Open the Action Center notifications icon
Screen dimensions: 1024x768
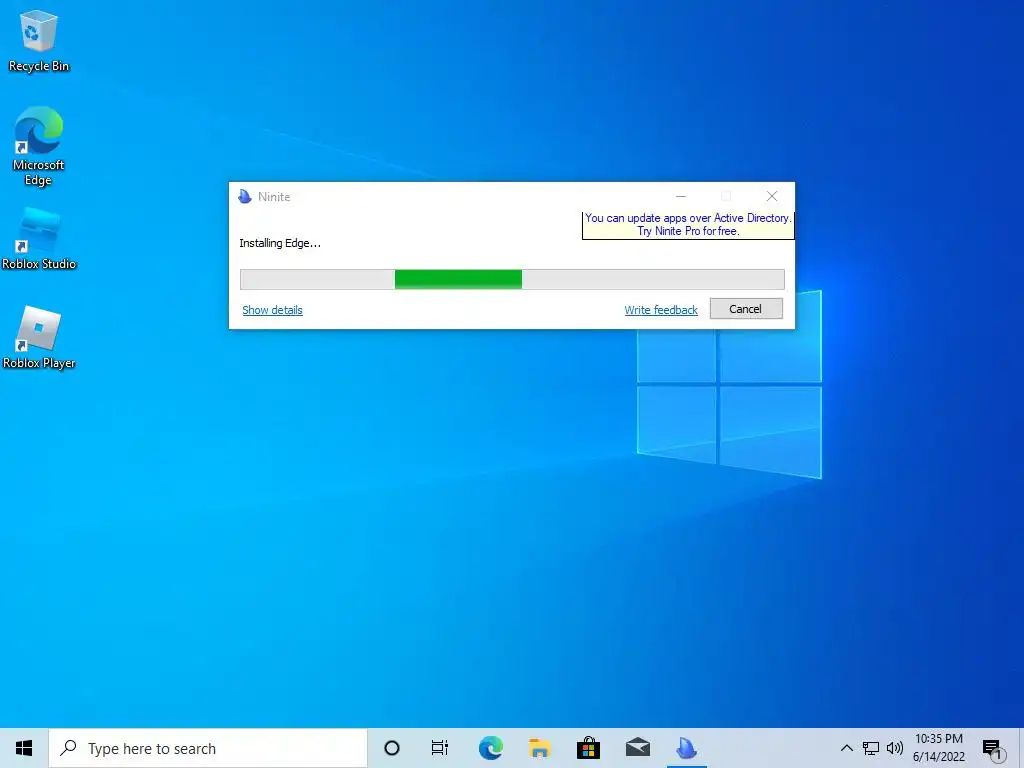pyautogui.click(x=993, y=748)
